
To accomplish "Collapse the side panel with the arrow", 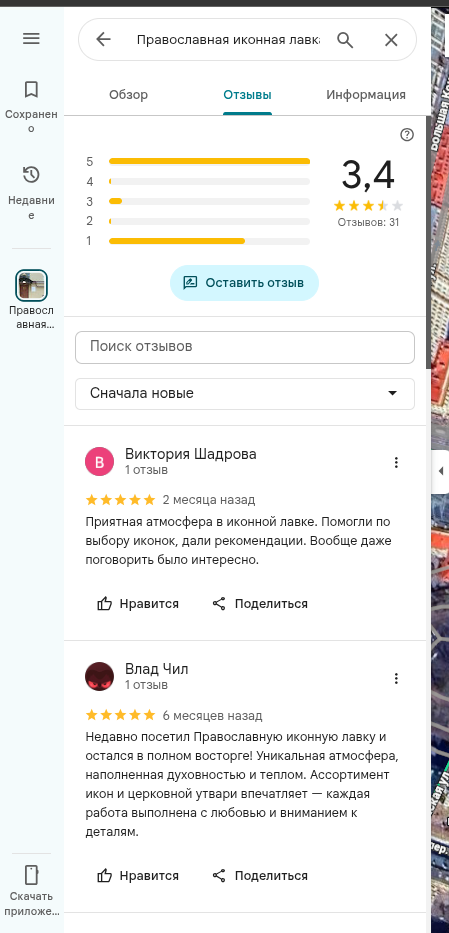I will pos(441,471).
